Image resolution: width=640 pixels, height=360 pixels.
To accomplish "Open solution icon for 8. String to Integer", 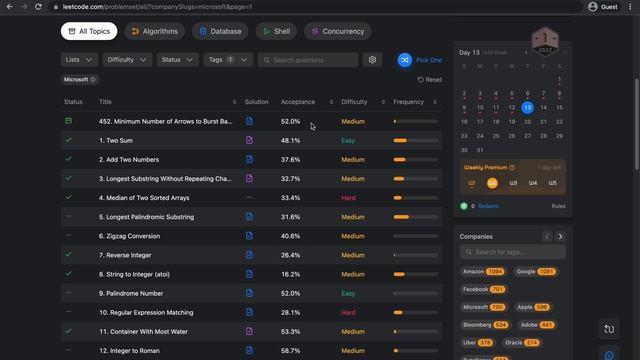I will pos(249,274).
